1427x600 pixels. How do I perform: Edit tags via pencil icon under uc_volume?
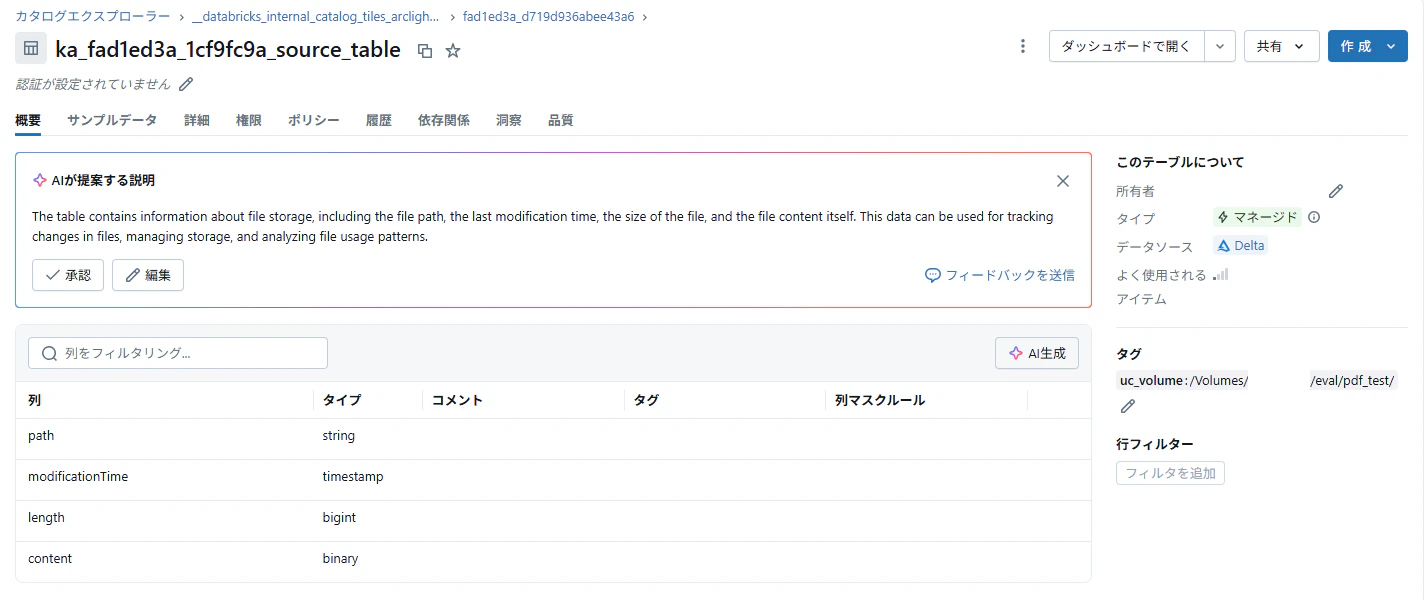(1127, 405)
